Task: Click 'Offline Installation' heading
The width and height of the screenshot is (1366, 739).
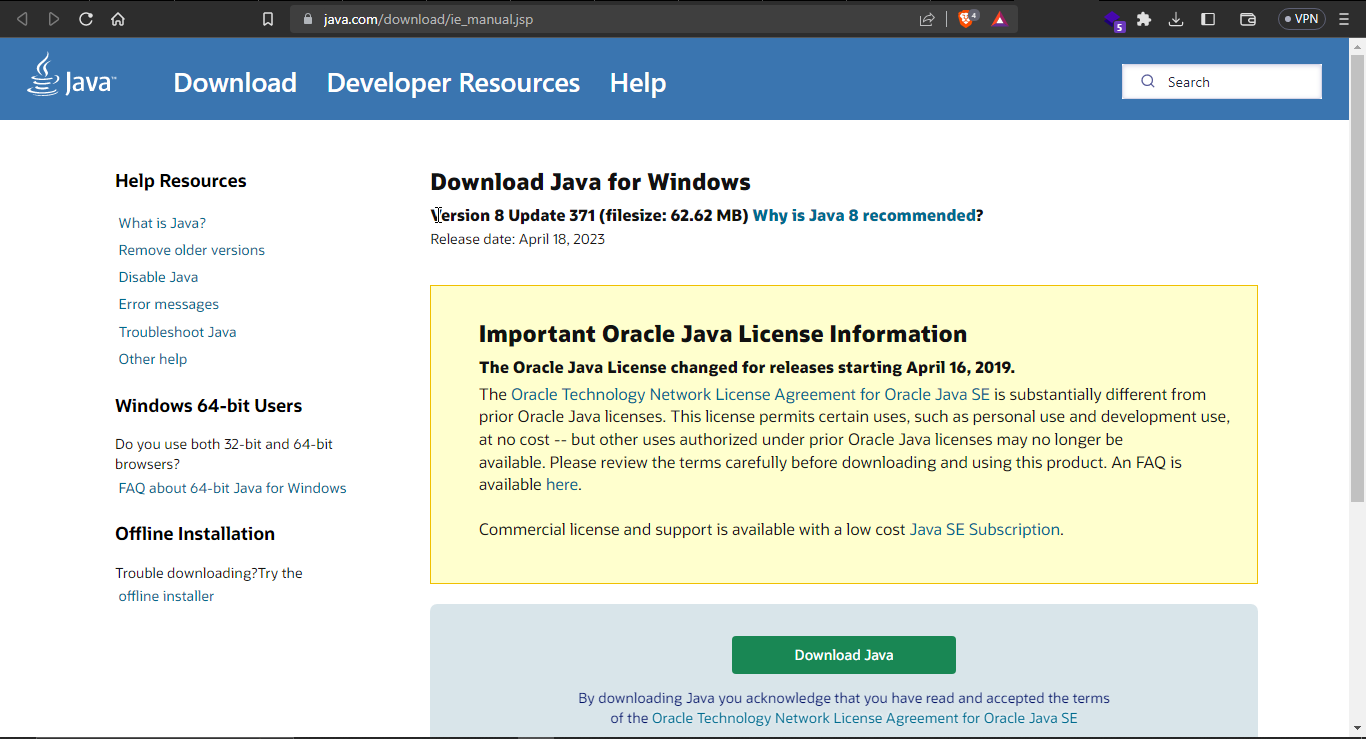Action: 195,534
